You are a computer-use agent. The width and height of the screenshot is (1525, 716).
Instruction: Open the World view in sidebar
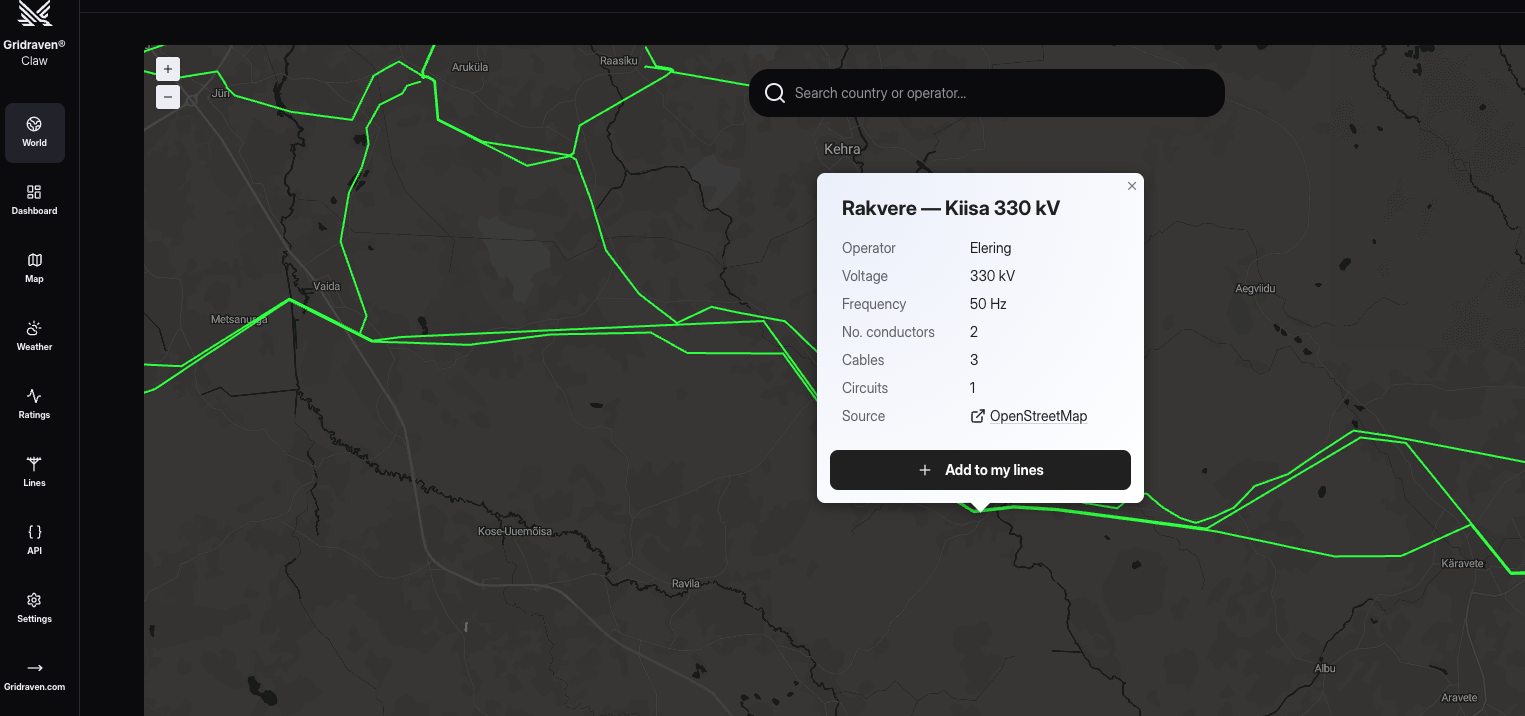[x=35, y=132]
